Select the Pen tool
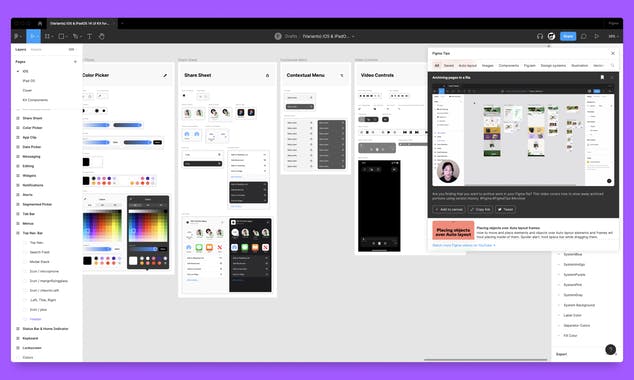This screenshot has width=634, height=380. coord(75,36)
